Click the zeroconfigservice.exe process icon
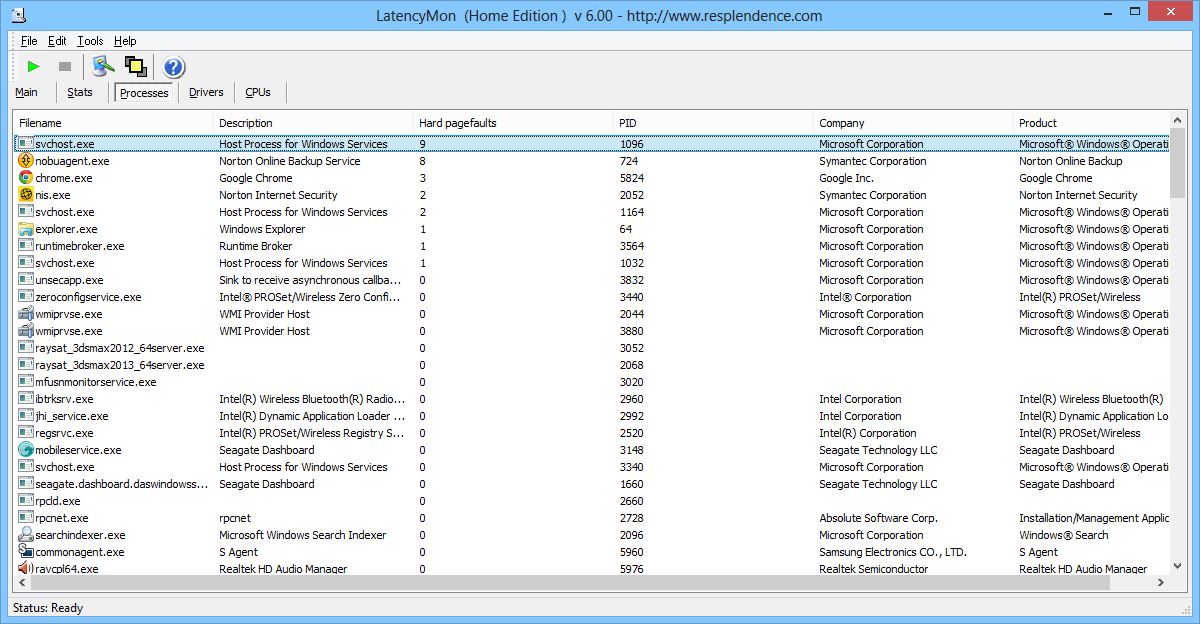This screenshot has width=1200, height=624. click(x=26, y=297)
